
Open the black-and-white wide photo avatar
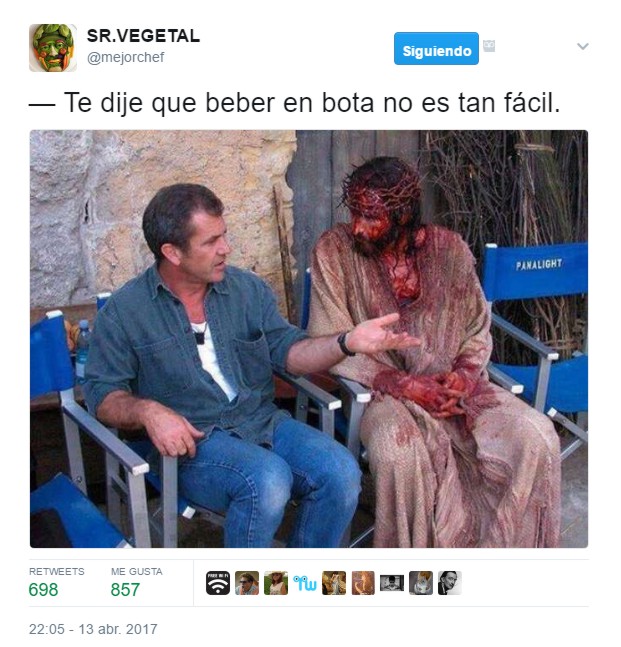[x=392, y=583]
